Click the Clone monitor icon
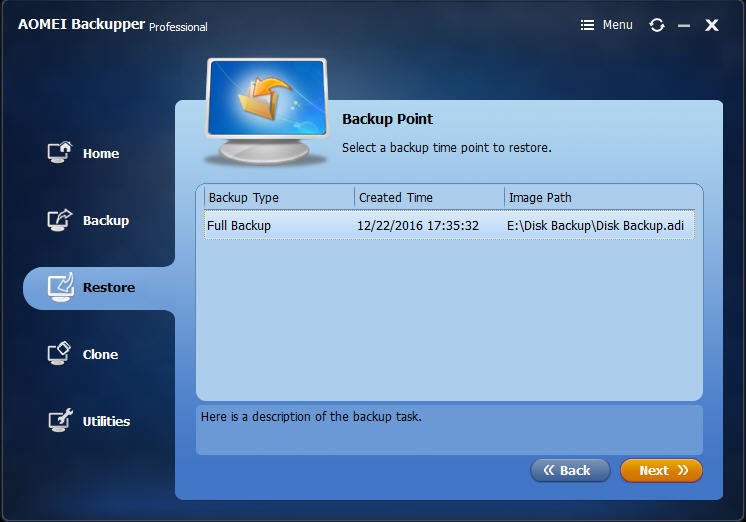Screen dimensions: 746x522 pyautogui.click(x=59, y=354)
